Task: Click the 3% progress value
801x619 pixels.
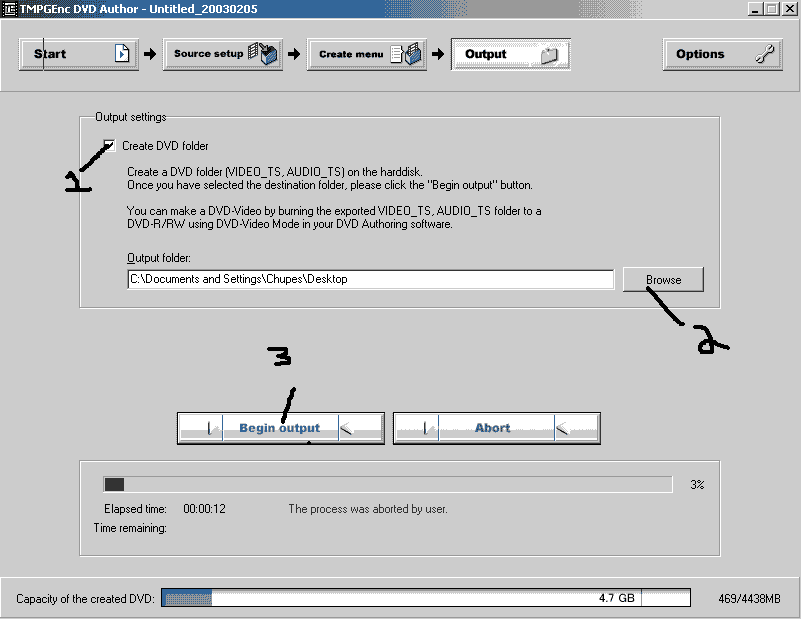Action: [x=697, y=485]
